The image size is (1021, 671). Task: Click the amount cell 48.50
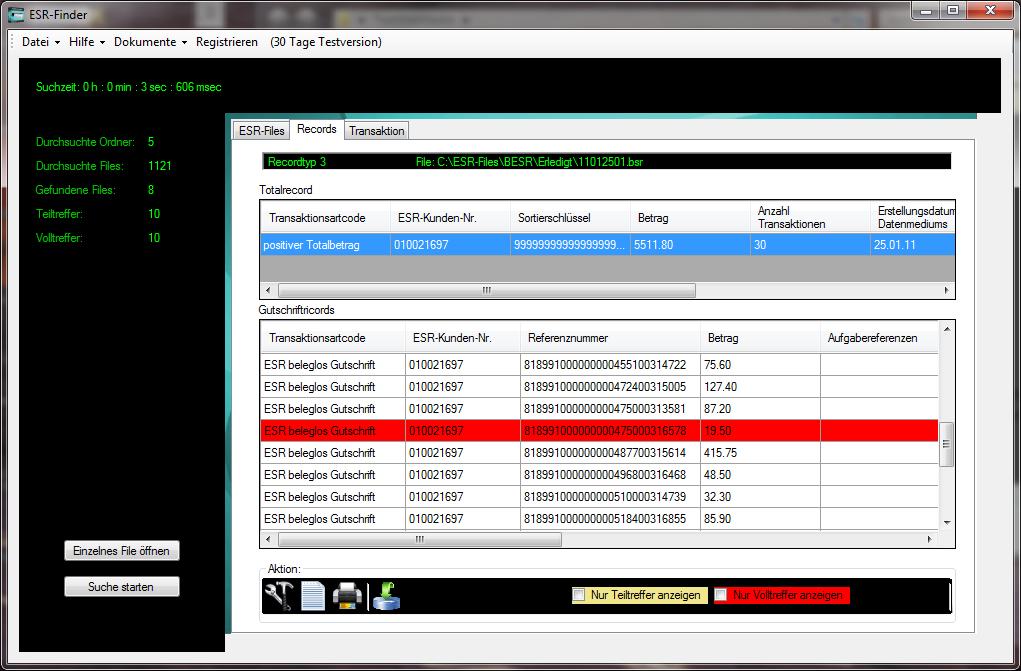point(760,475)
